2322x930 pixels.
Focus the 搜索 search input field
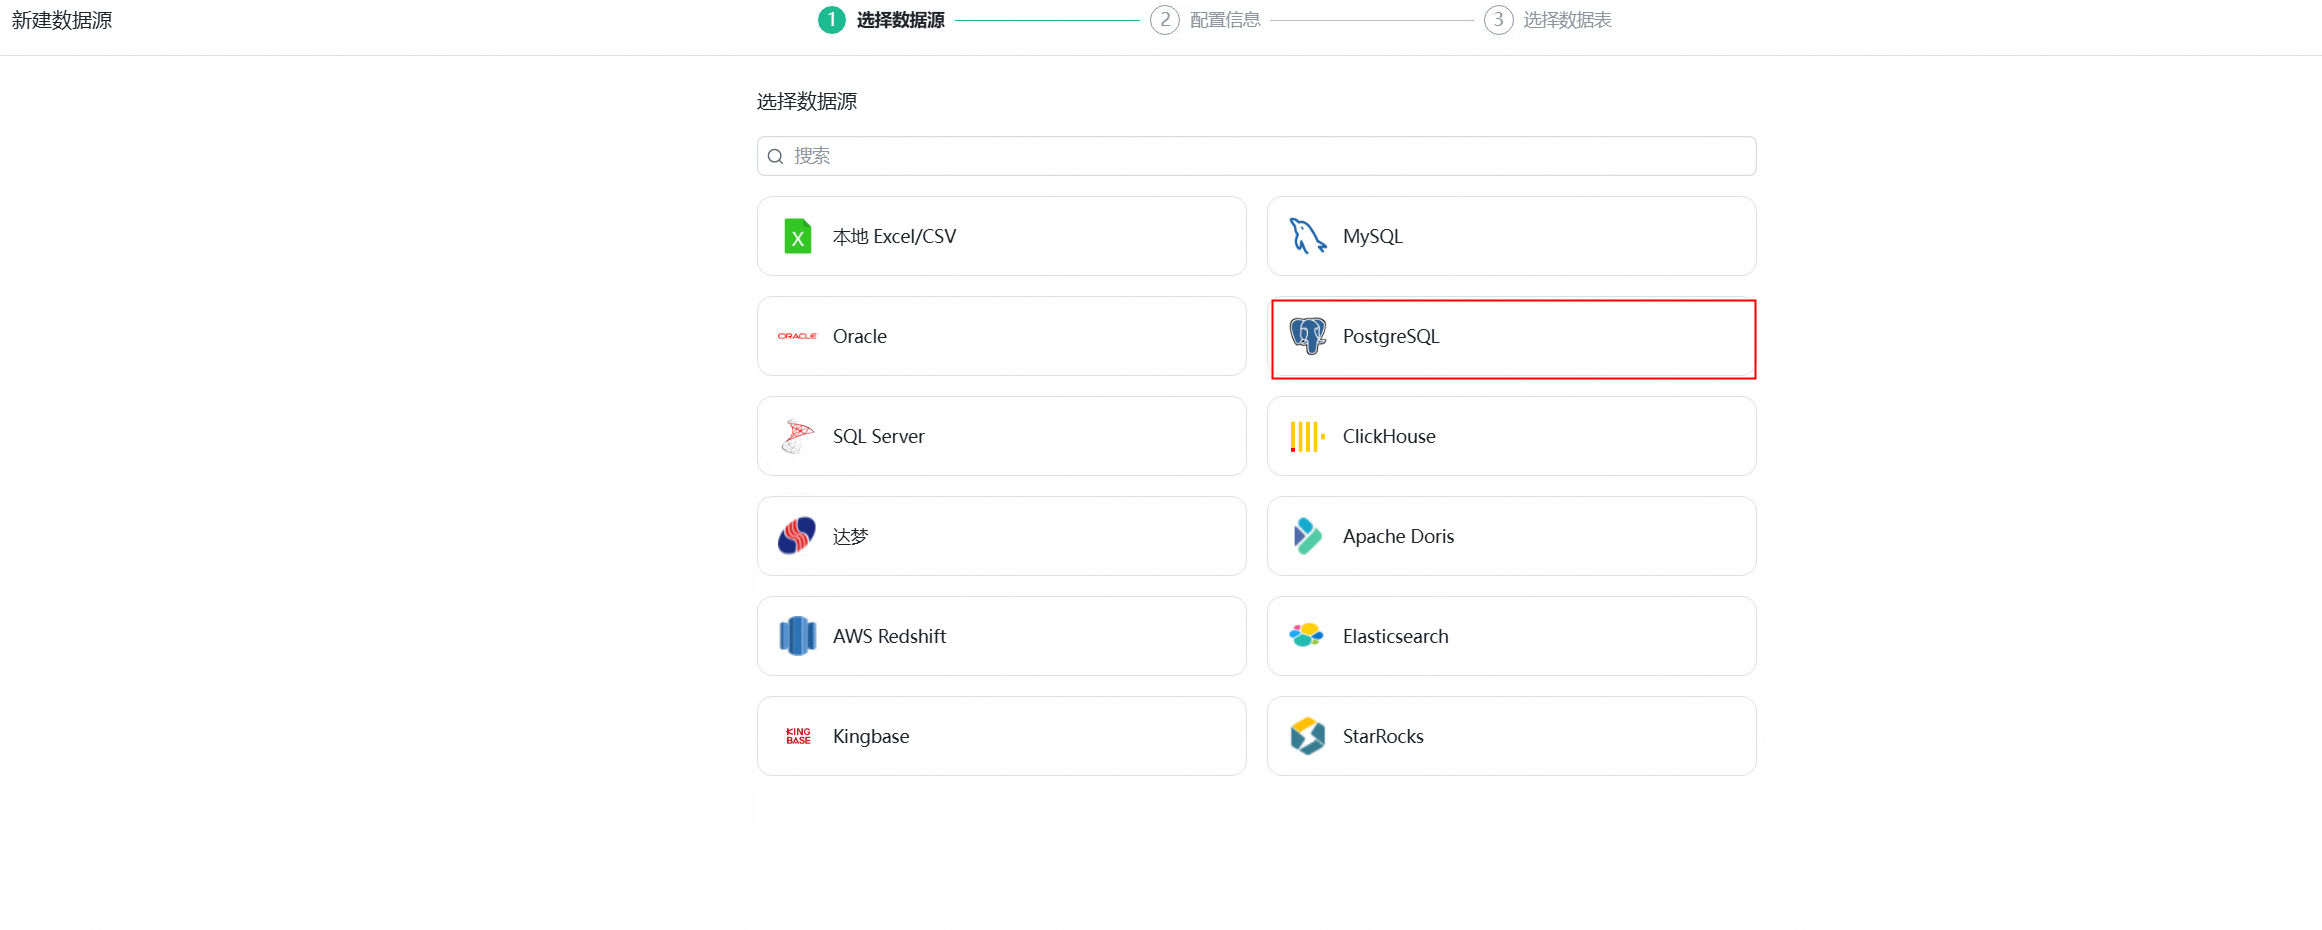point(1257,156)
